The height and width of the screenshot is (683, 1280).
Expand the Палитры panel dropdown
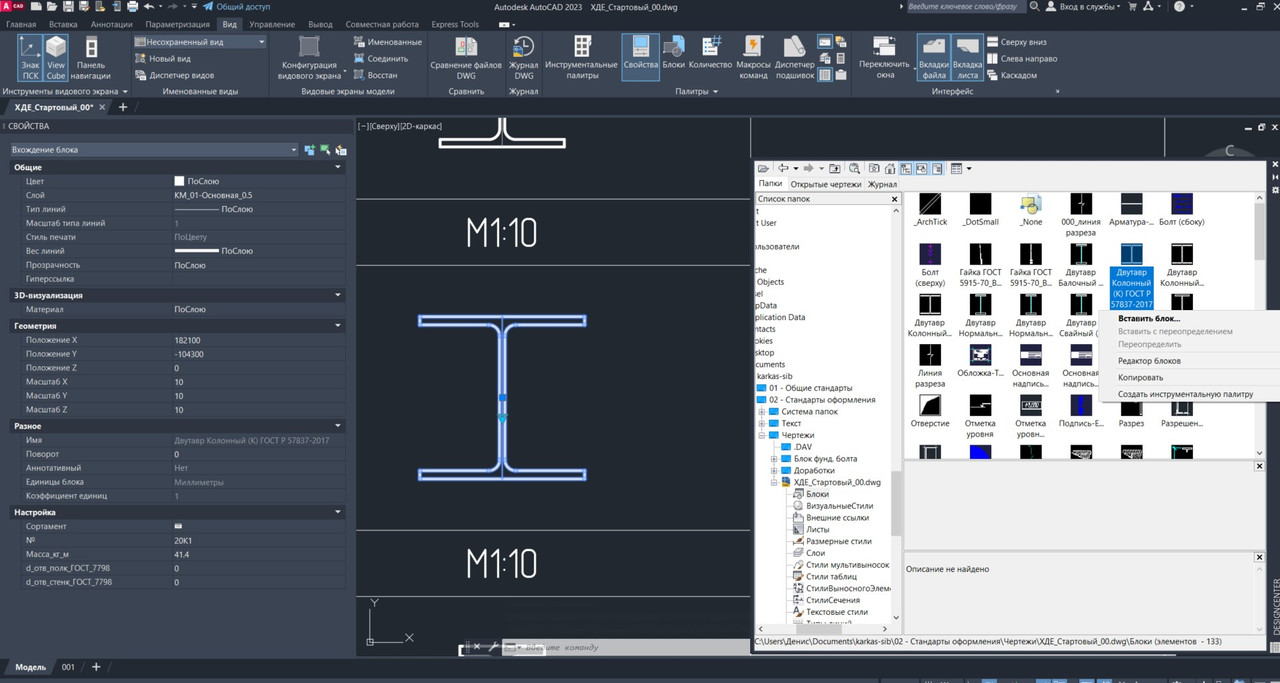(697, 91)
